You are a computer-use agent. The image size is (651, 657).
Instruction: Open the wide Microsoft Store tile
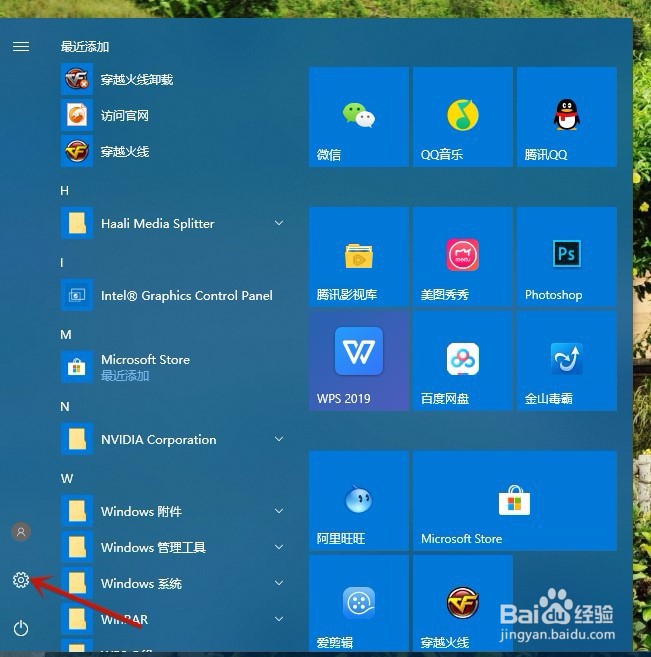pos(515,501)
